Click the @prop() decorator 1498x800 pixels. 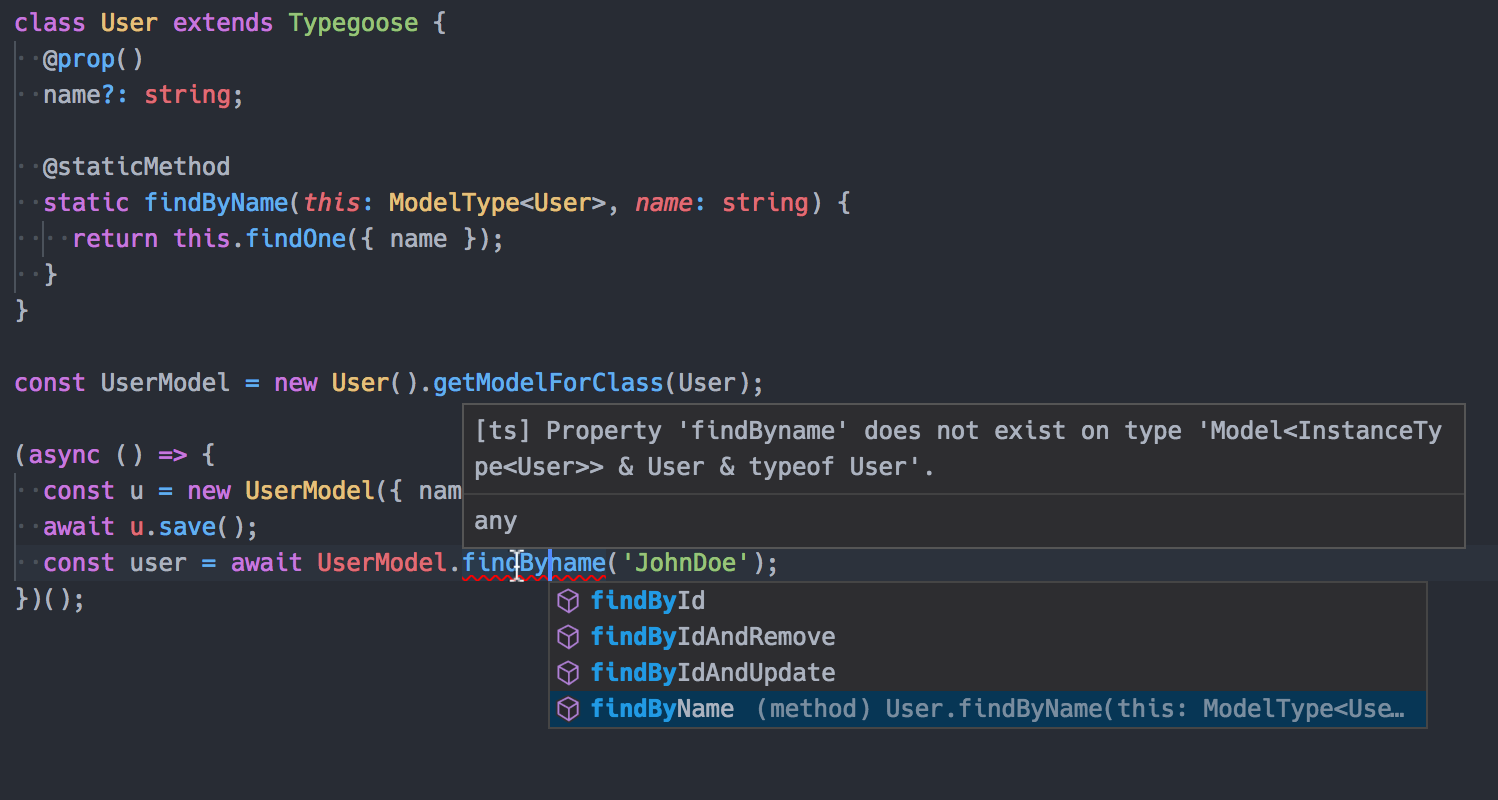(x=93, y=59)
